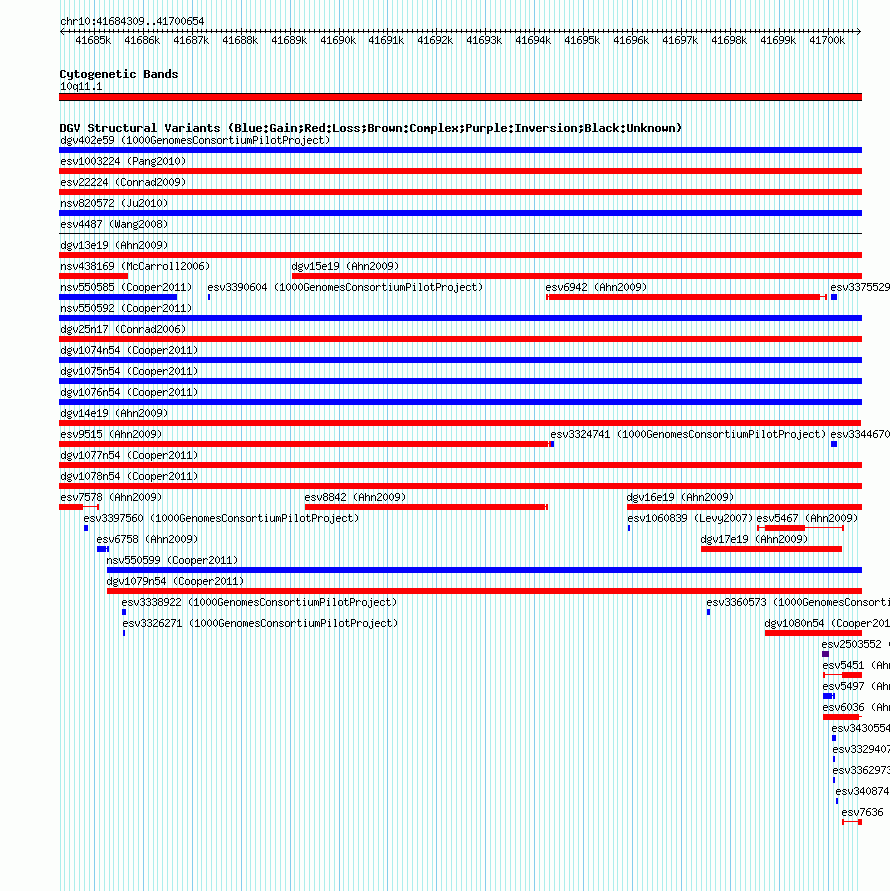Image resolution: width=890 pixels, height=891 pixels.
Task: Click the purple esv2503552 inversion marker
Action: coord(826,654)
